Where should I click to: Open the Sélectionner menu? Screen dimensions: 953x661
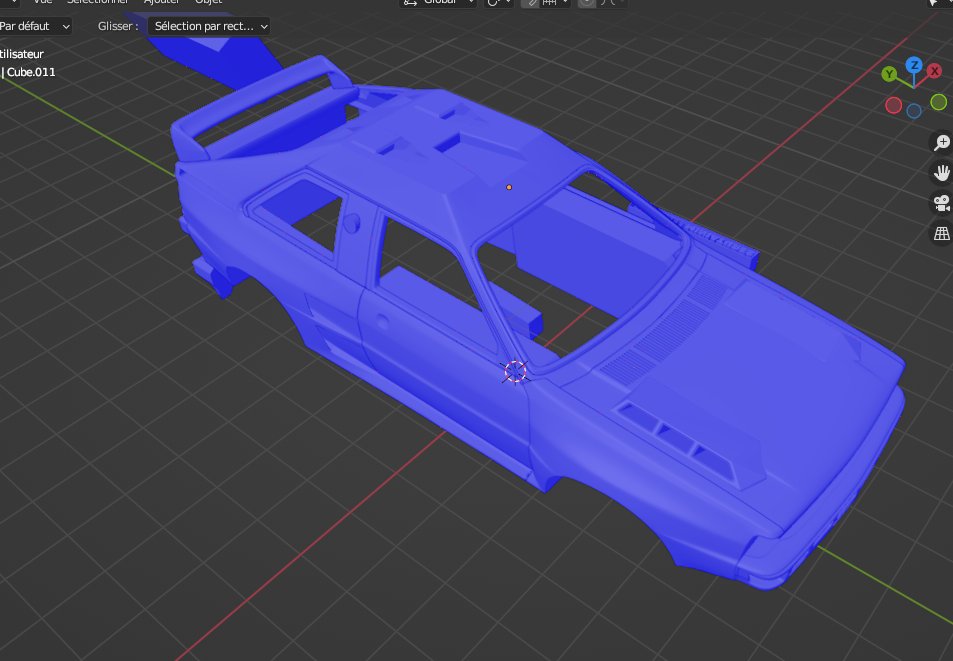click(x=99, y=3)
